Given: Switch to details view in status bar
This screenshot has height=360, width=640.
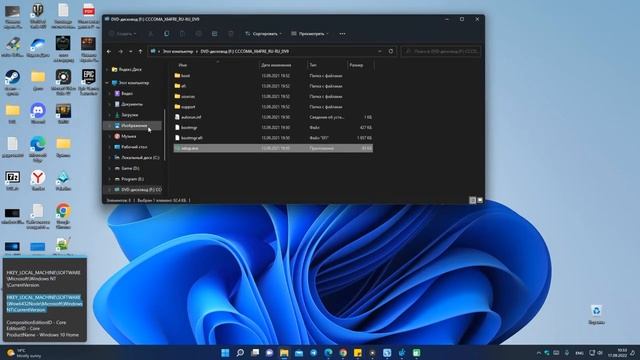Looking at the screenshot, I should coord(472,200).
